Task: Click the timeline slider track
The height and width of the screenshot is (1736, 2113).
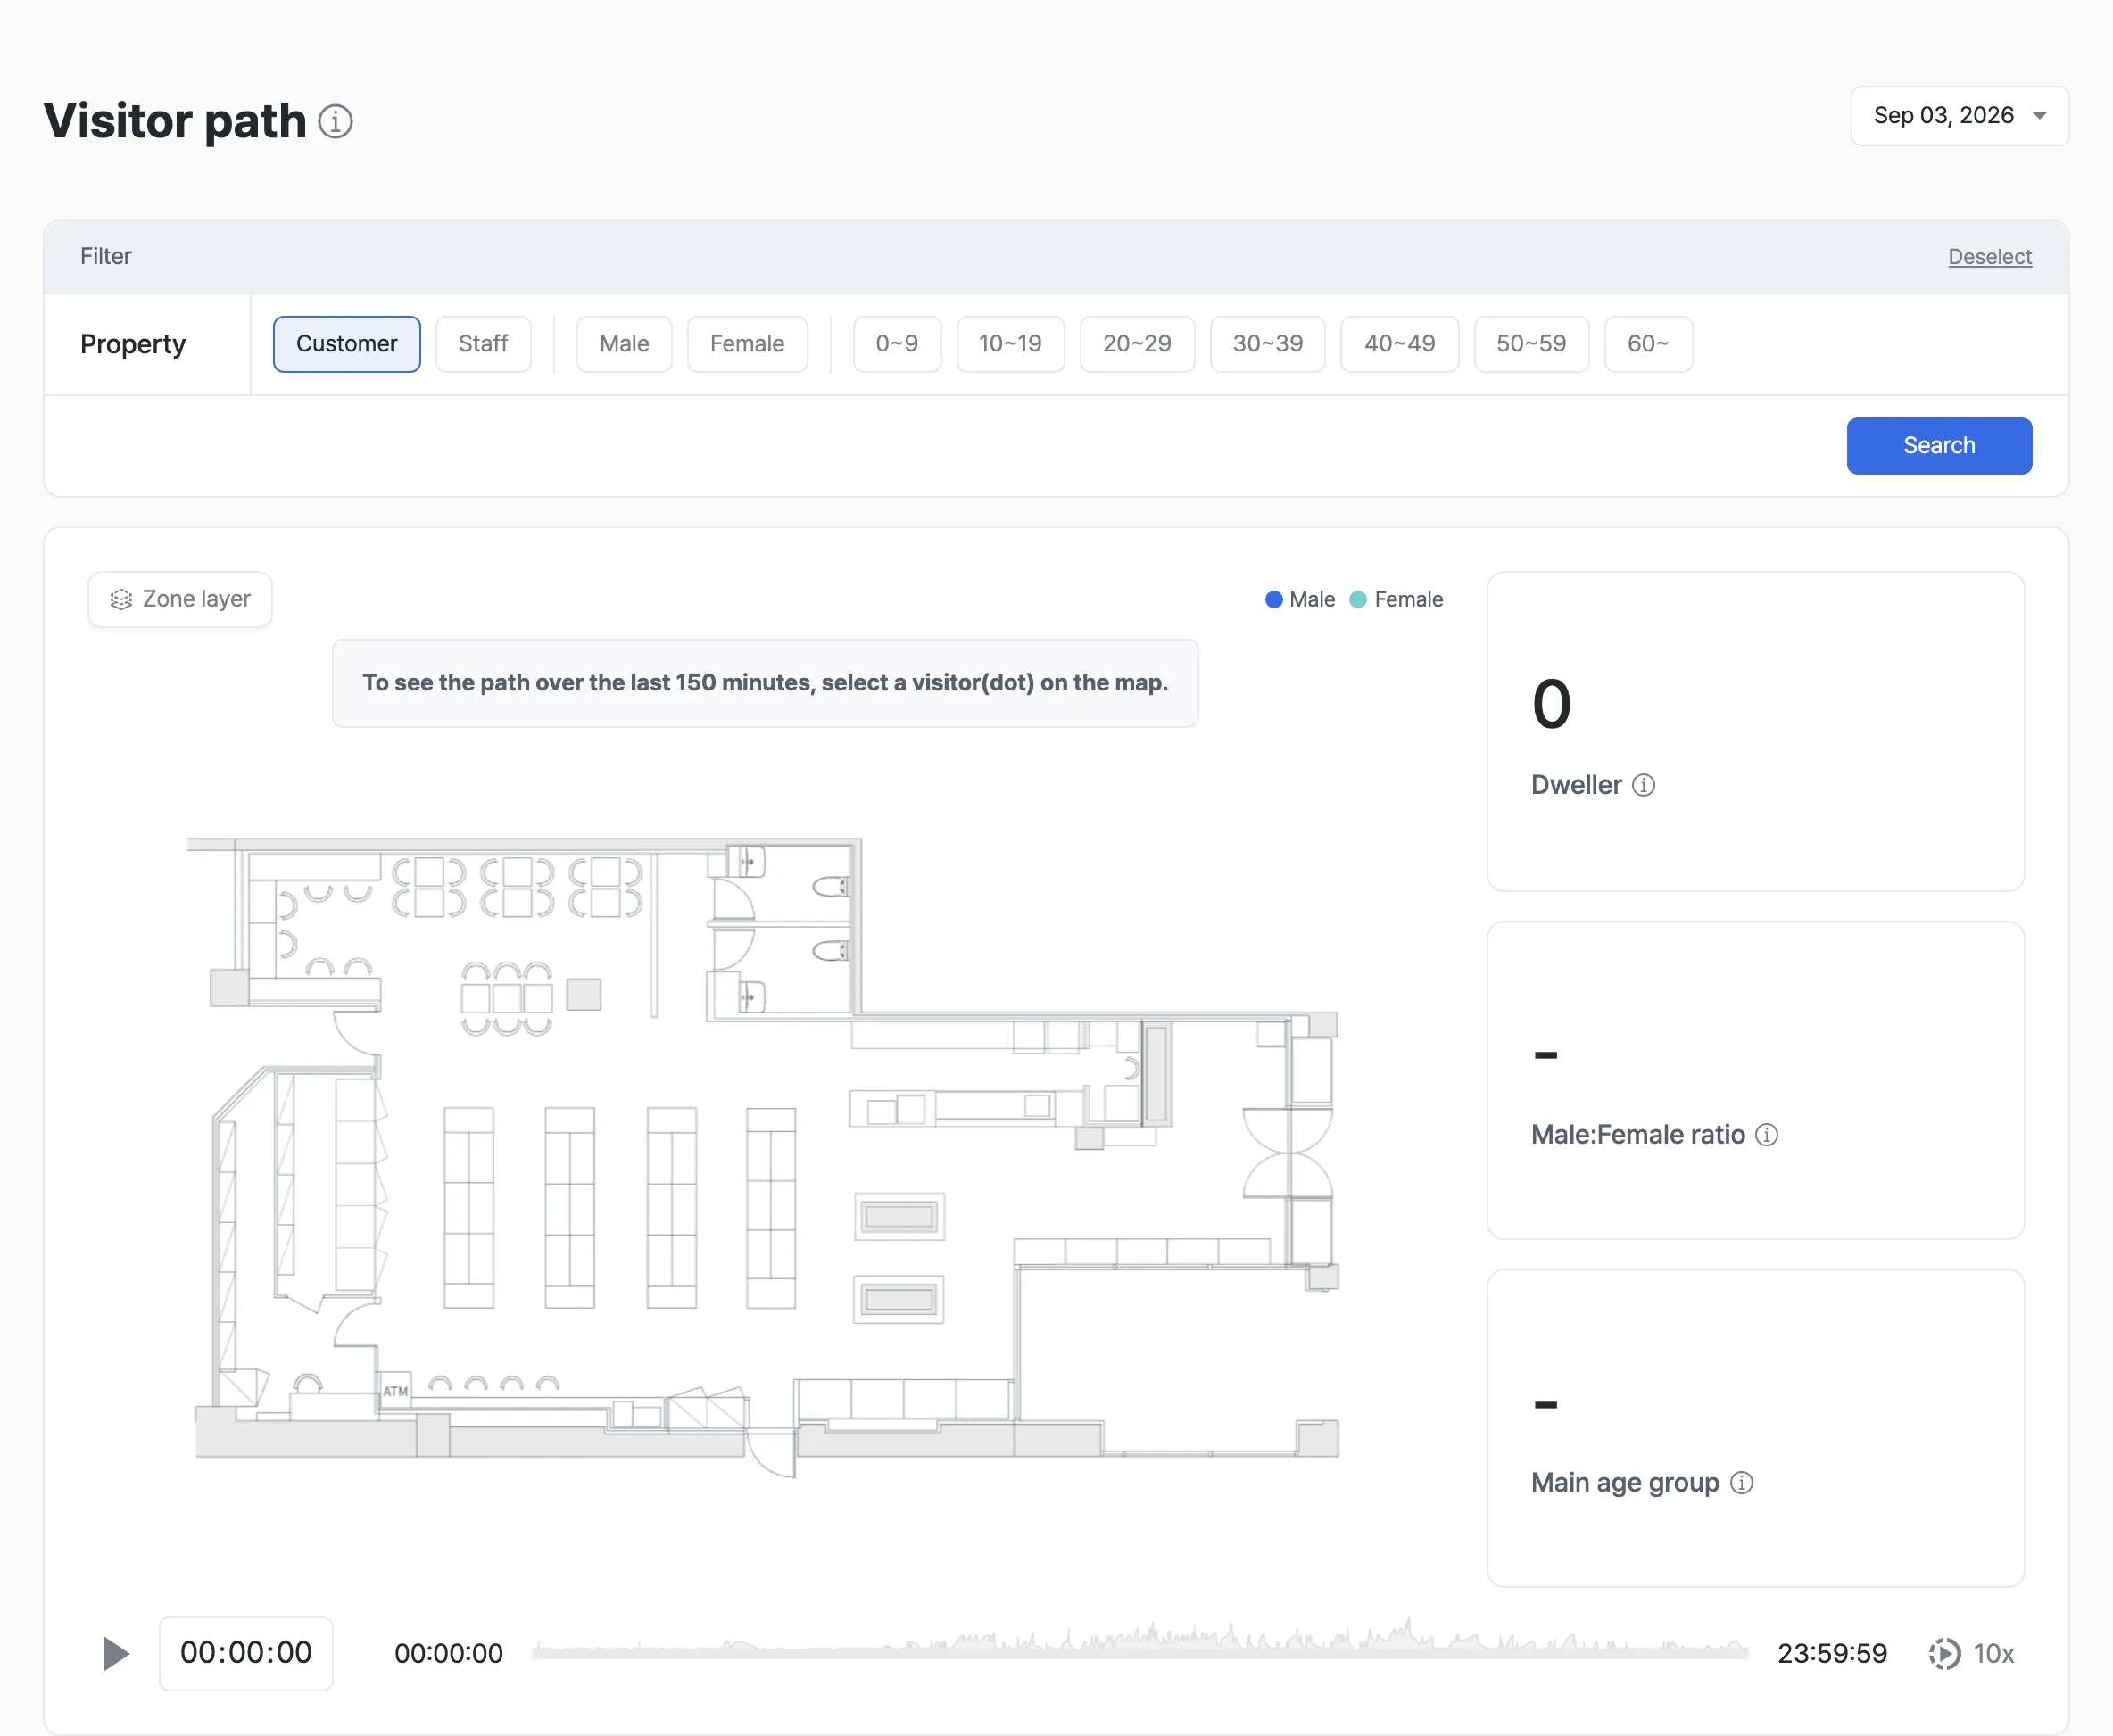Action: coord(1140,1653)
